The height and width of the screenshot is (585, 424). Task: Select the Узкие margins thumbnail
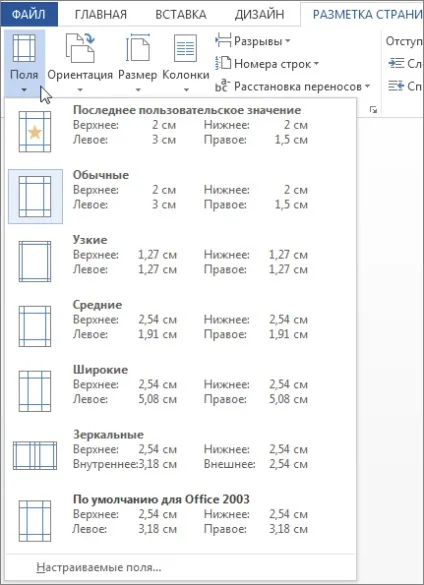coord(35,261)
